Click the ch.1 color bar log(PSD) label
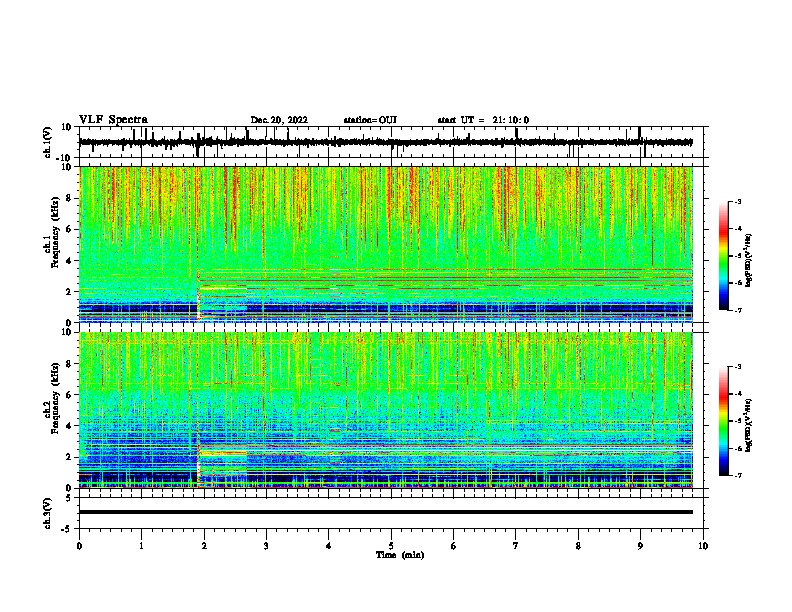 pyautogui.click(x=749, y=260)
